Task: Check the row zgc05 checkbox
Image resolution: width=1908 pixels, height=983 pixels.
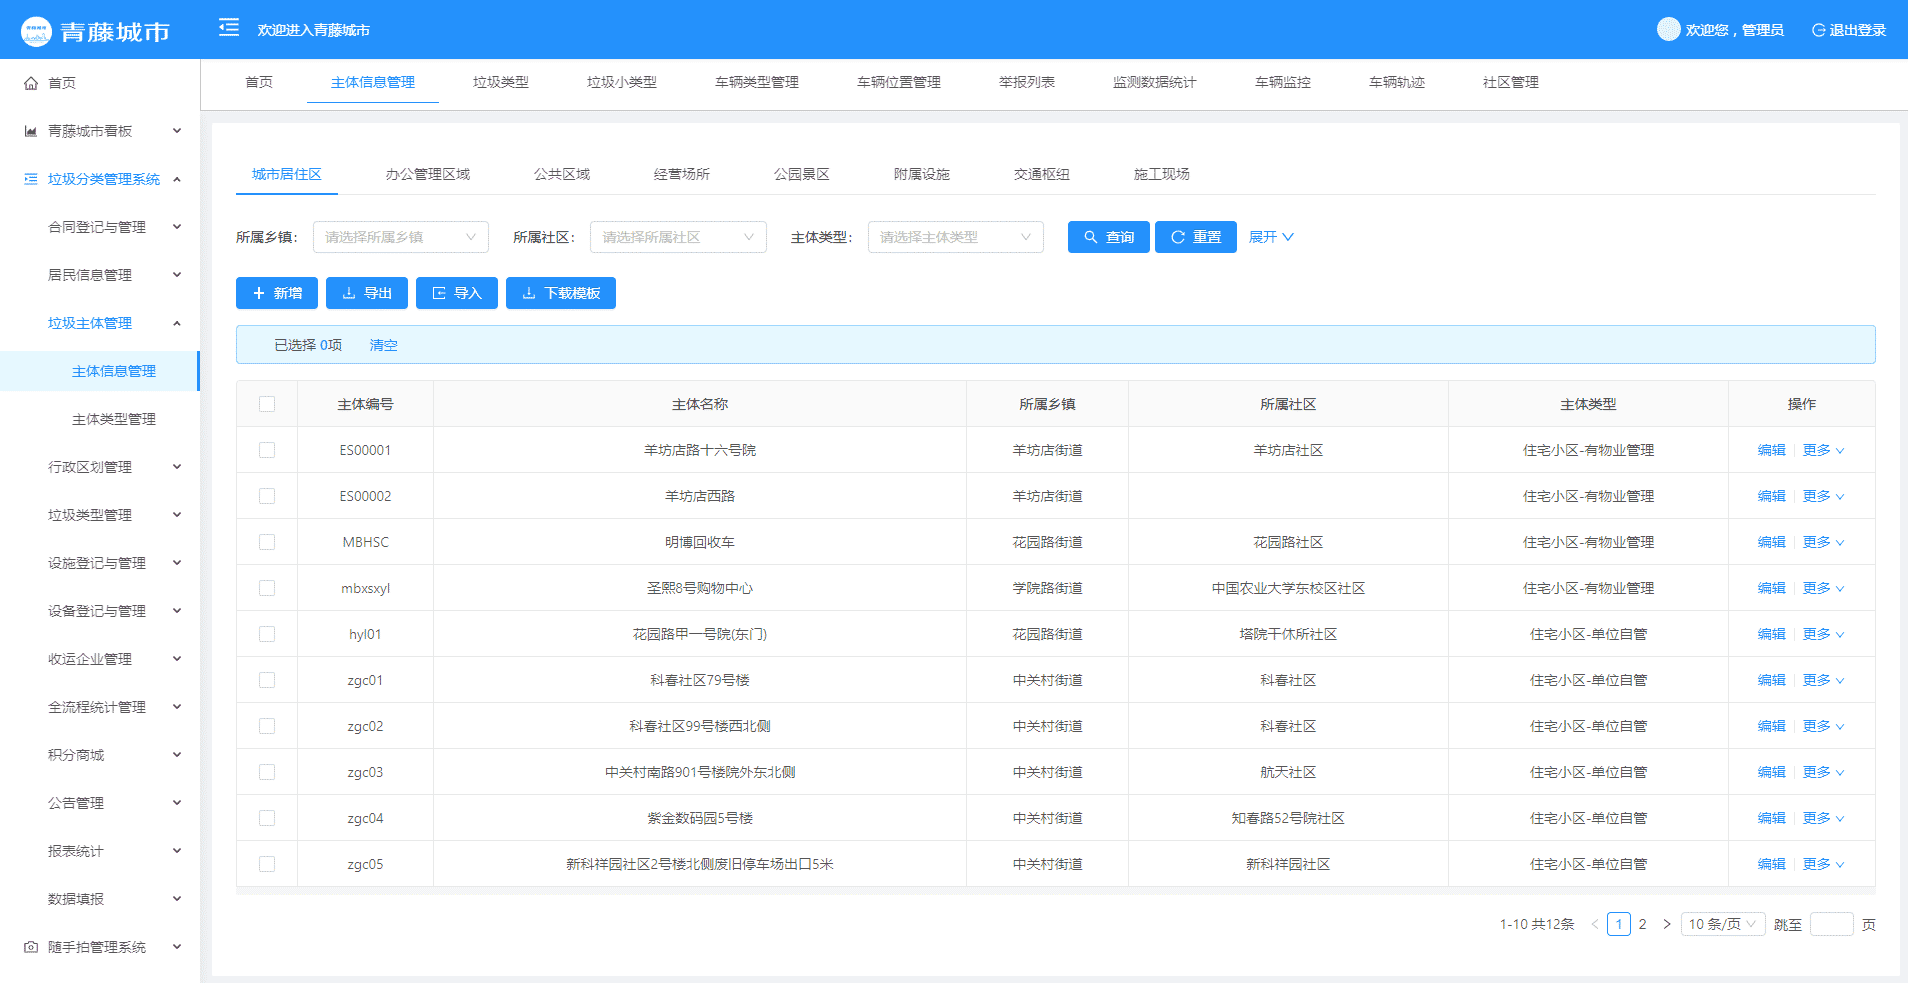Action: coord(267,864)
